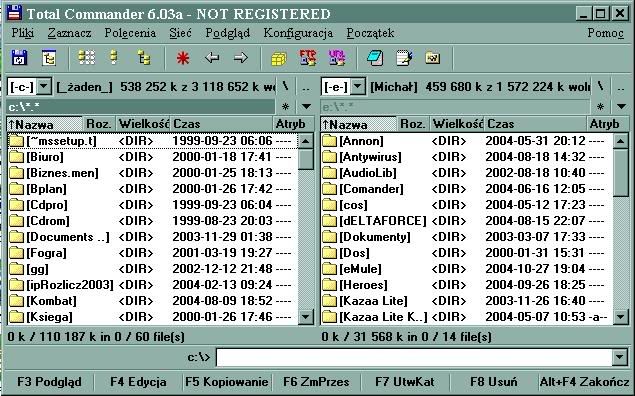Click the F5 Kopiowanie button

227,382
